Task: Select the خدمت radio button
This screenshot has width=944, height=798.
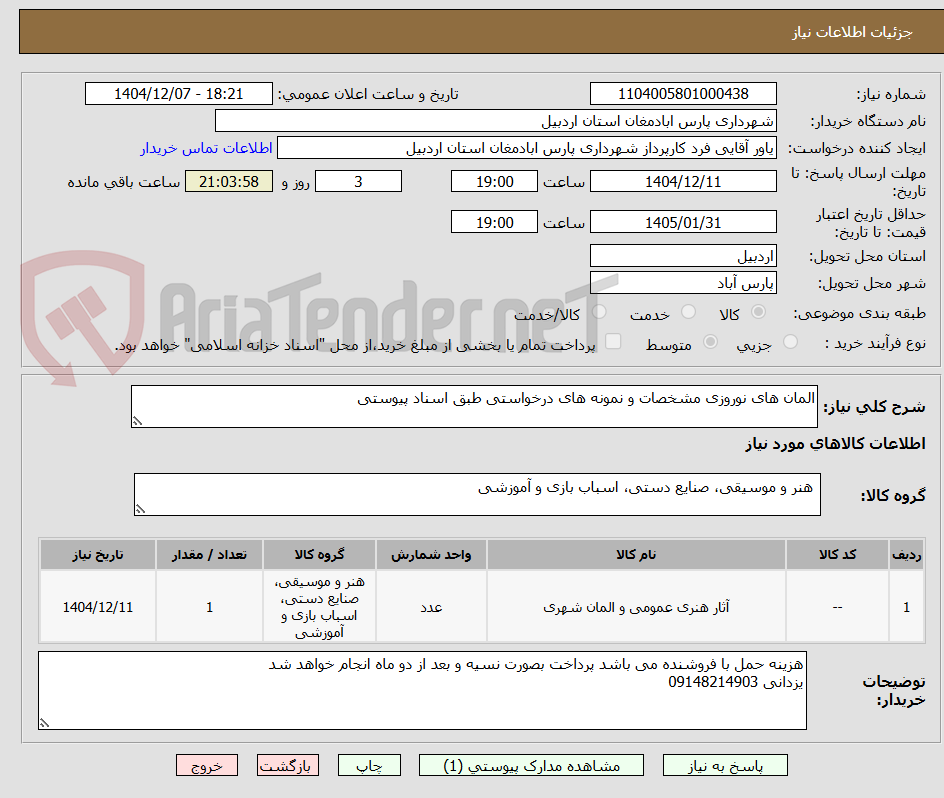Action: click(688, 311)
